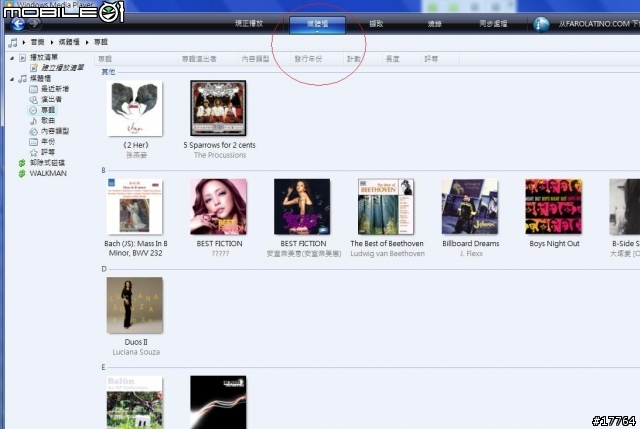640x429 pixels.
Task: Collapse the 播放清單 tree node
Action: click(12, 58)
